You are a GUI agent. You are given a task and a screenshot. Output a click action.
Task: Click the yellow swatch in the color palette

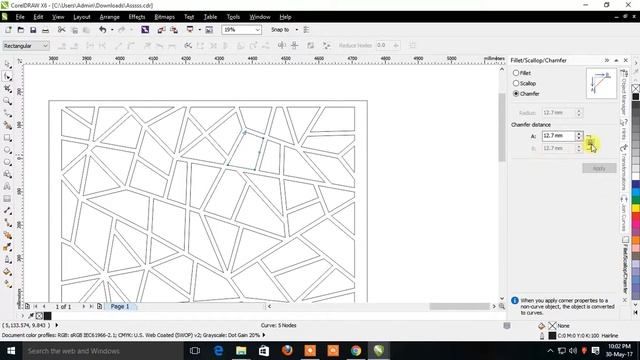tap(636, 209)
